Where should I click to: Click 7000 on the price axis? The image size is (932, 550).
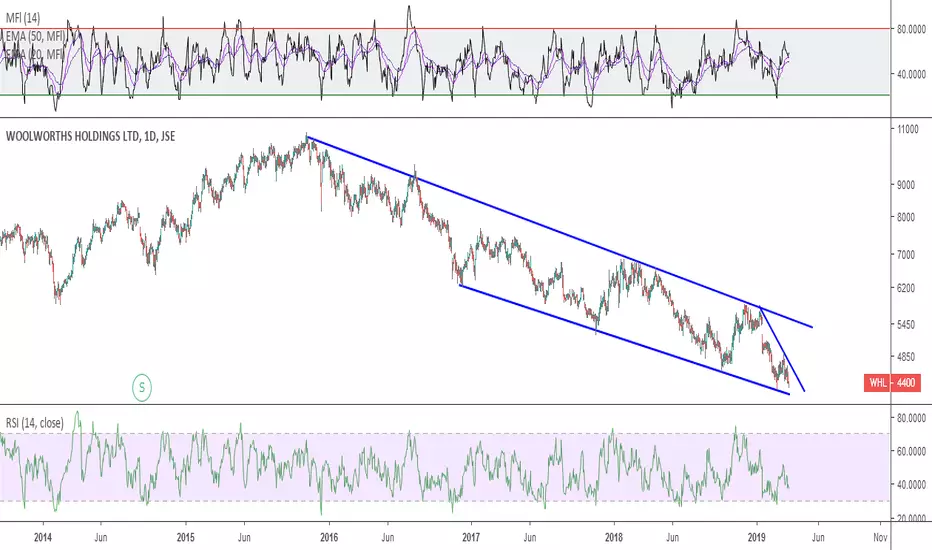tap(906, 254)
